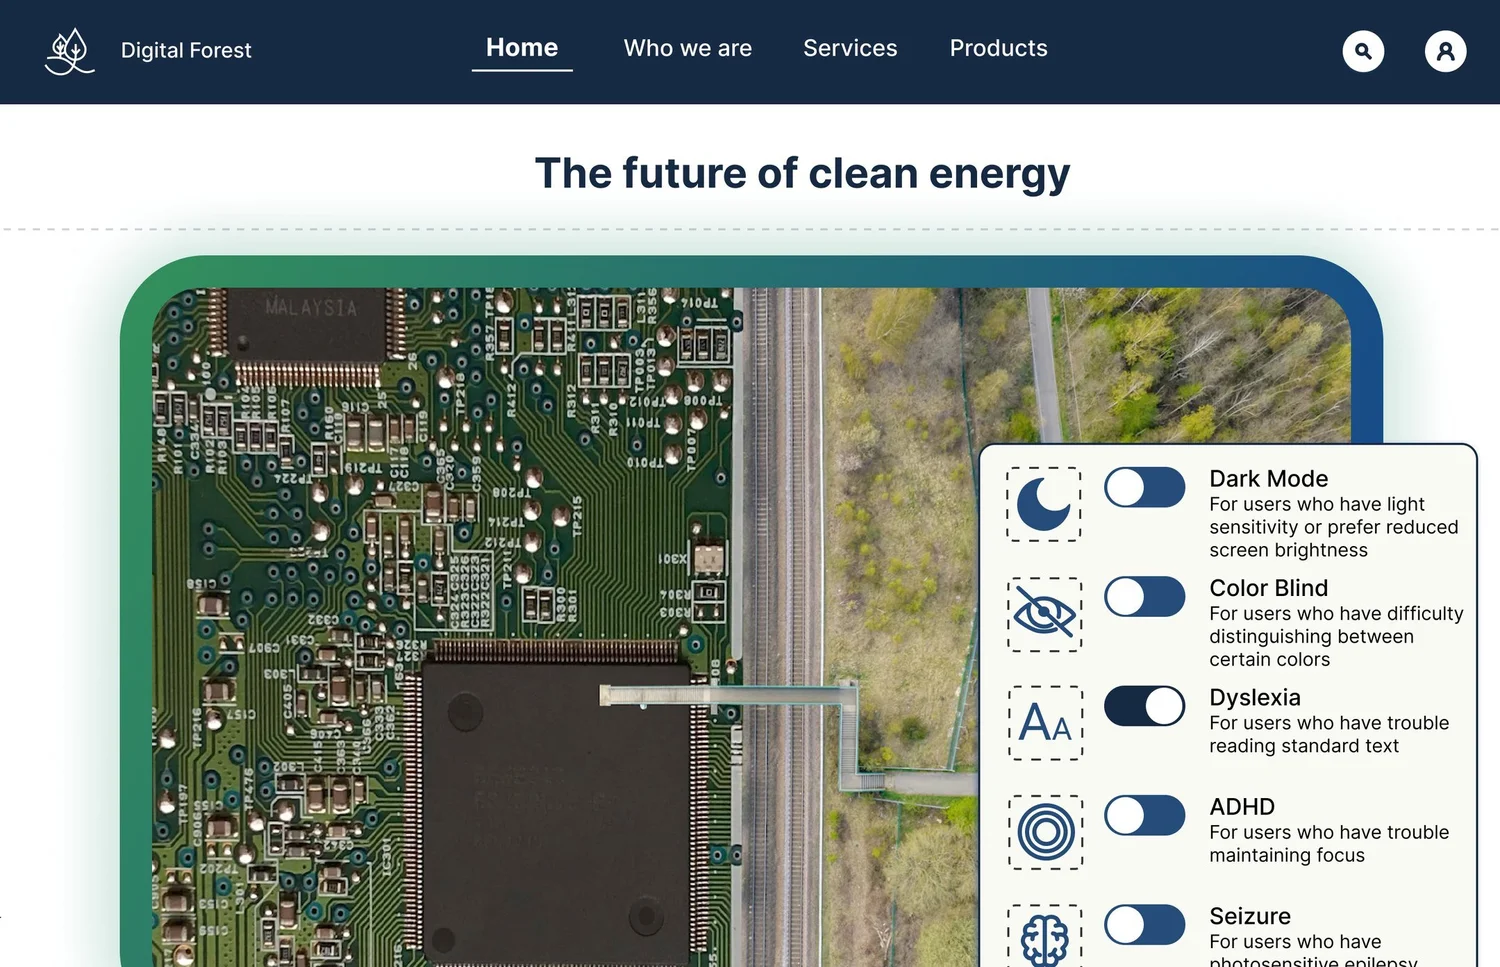Open the search icon button
This screenshot has height=967, width=1500.
[1363, 51]
